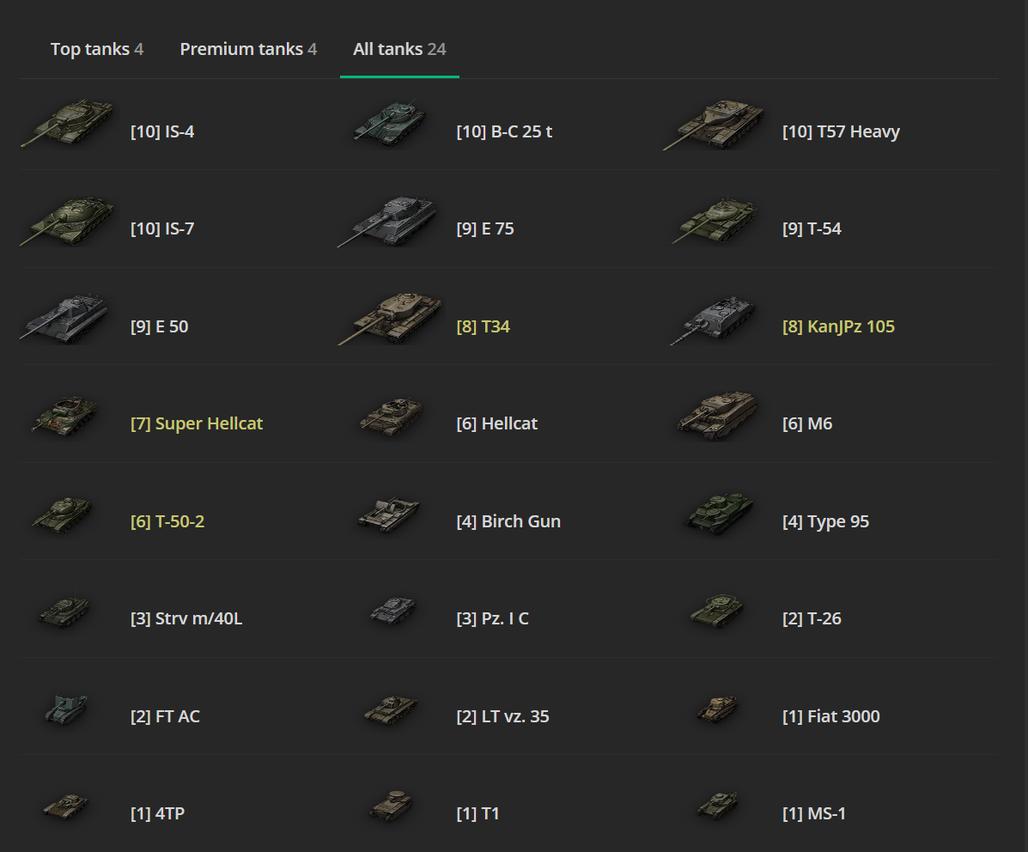Screen dimensions: 1028x852
Task: Click the [9] T-54 tank name
Action: coord(811,229)
